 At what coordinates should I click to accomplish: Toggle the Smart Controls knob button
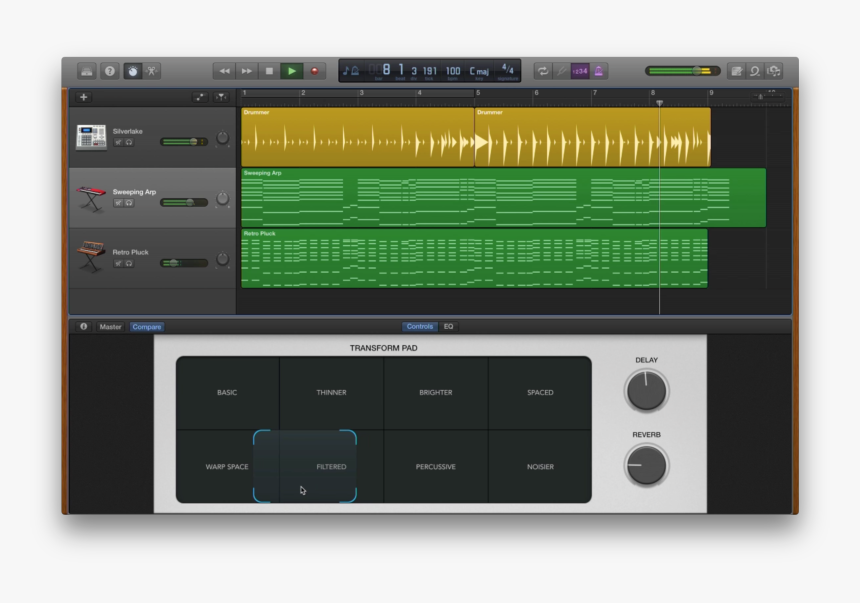point(132,71)
